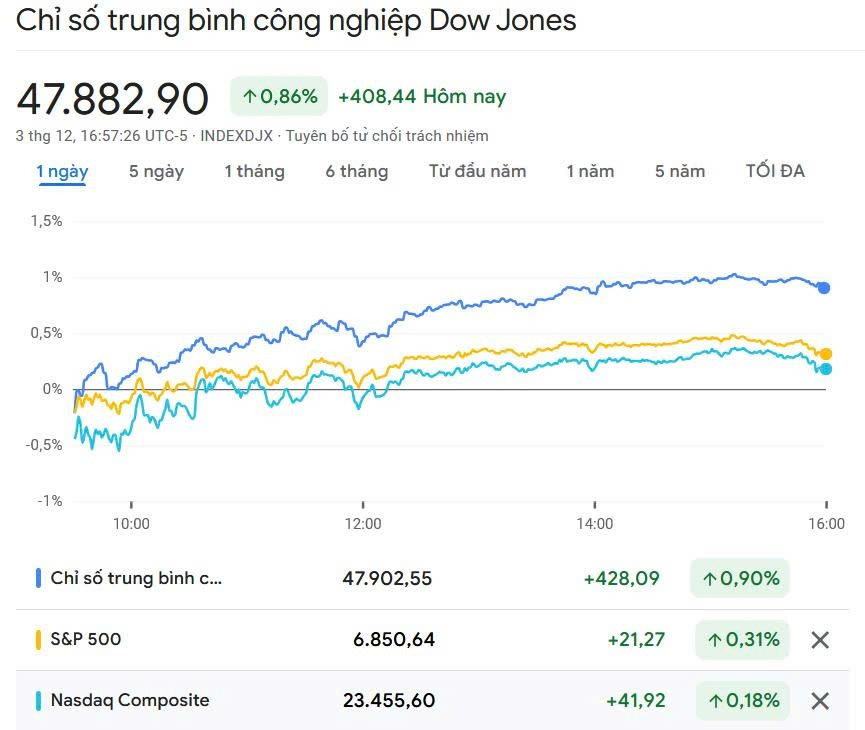Image resolution: width=865 pixels, height=730 pixels.
Task: Open the "TỐI ĐA" maximum range view
Action: pyautogui.click(x=775, y=171)
